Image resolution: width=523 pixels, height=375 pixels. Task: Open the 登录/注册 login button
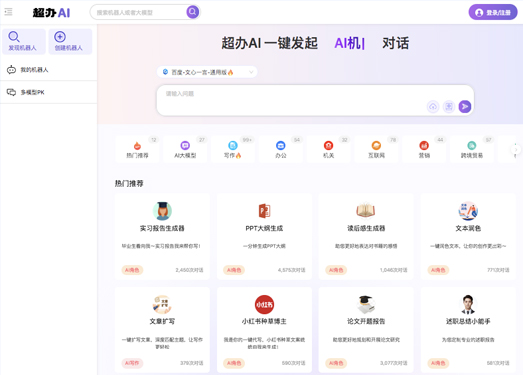(493, 12)
